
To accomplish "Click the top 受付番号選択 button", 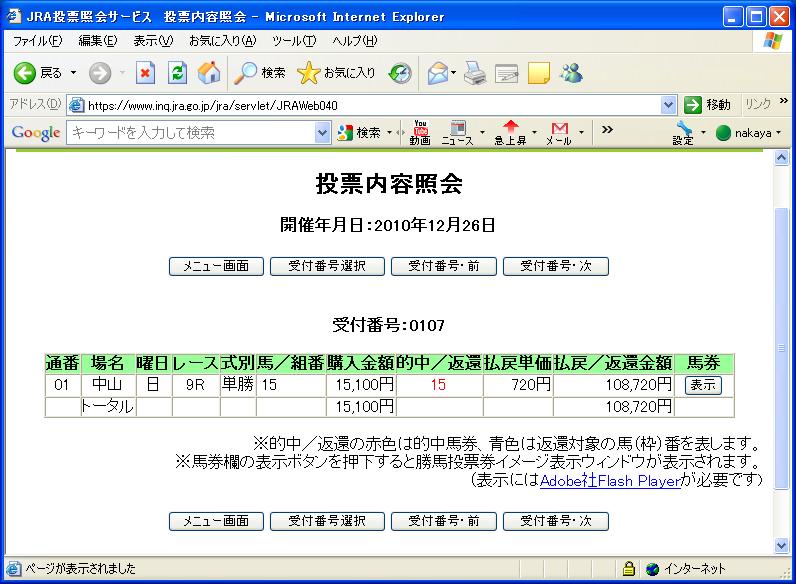I will point(327,266).
